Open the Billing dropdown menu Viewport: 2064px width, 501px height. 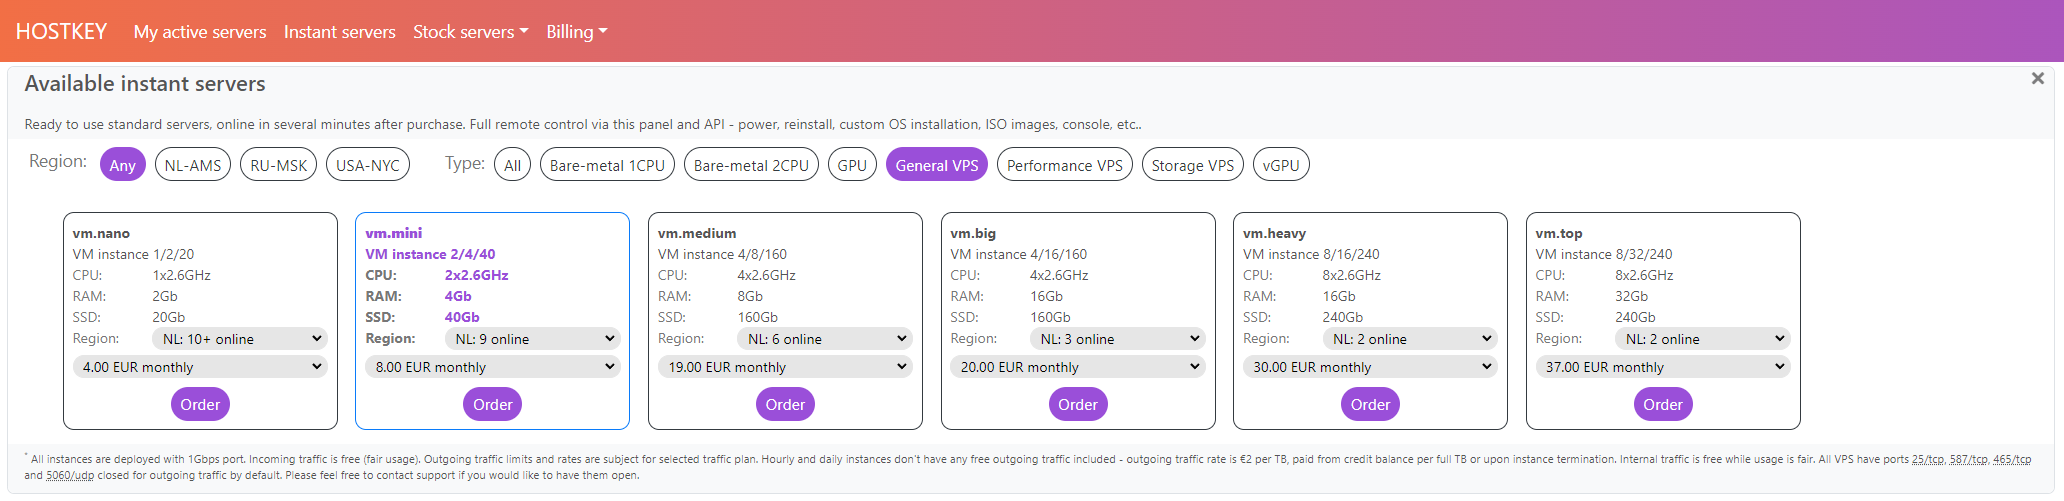[x=576, y=32]
